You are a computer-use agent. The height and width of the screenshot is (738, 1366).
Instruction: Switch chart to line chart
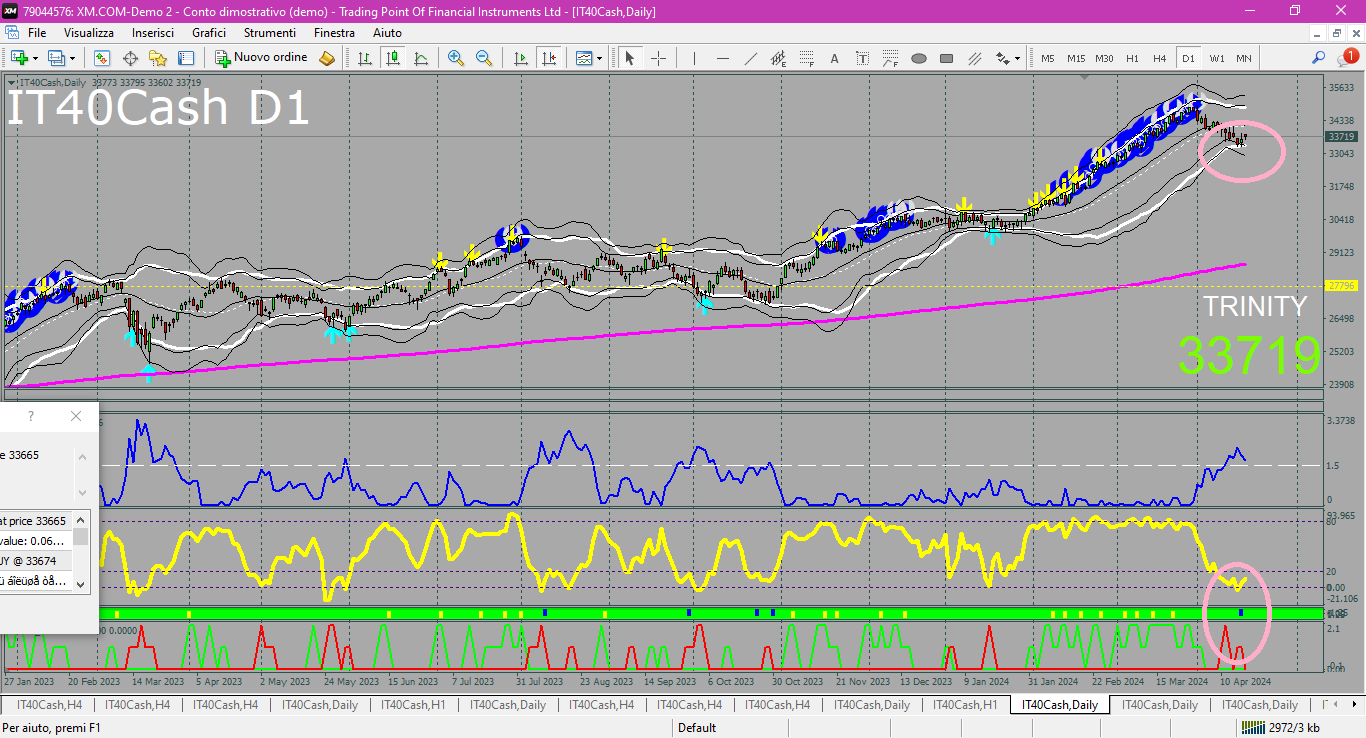click(x=421, y=58)
